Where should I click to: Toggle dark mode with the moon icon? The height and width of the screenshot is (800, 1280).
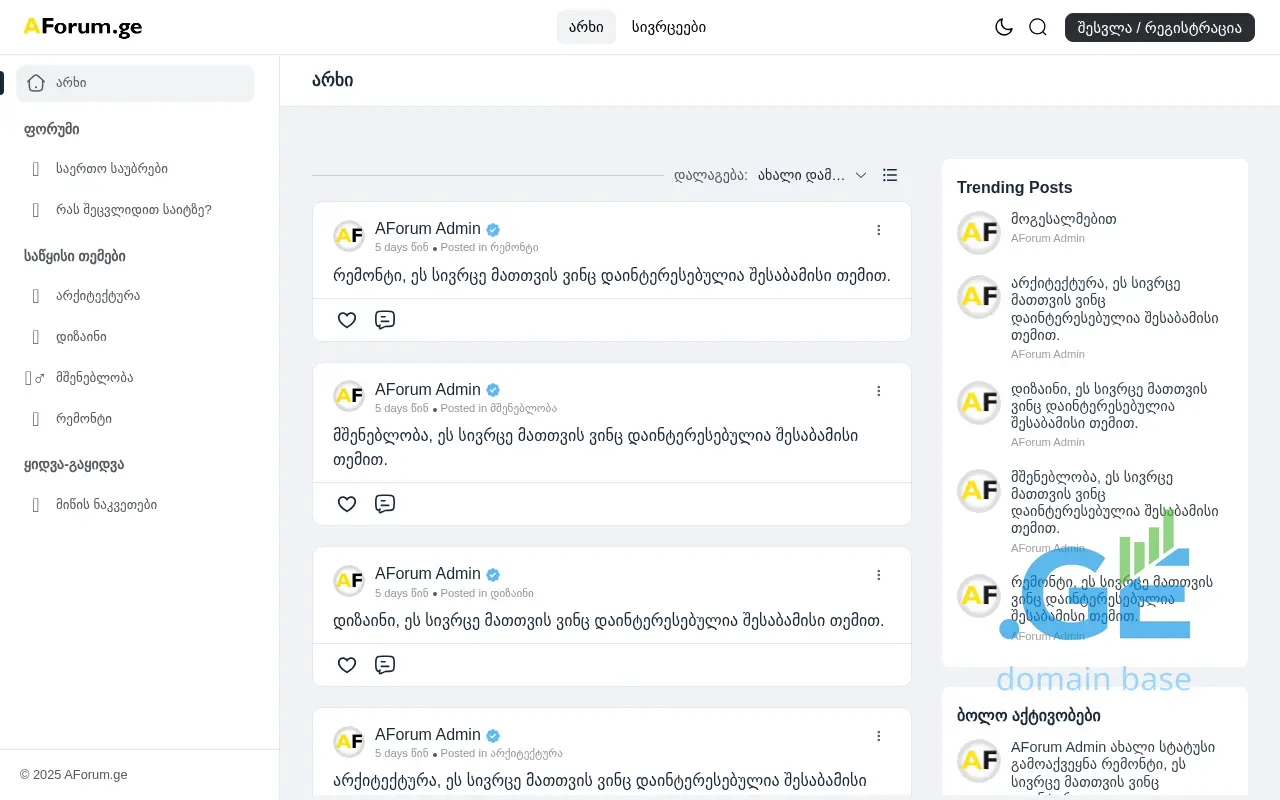[x=1004, y=27]
